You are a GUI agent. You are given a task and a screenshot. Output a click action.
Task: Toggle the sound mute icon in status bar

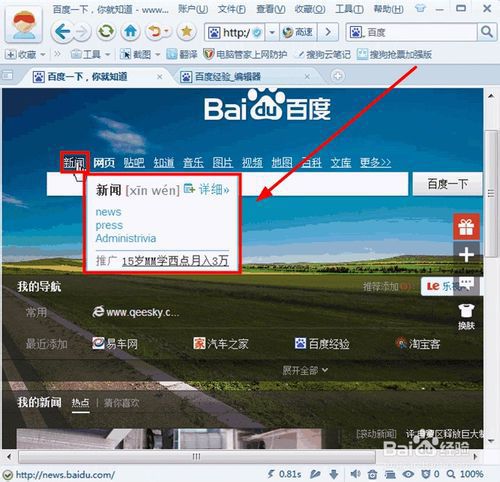[355, 474]
